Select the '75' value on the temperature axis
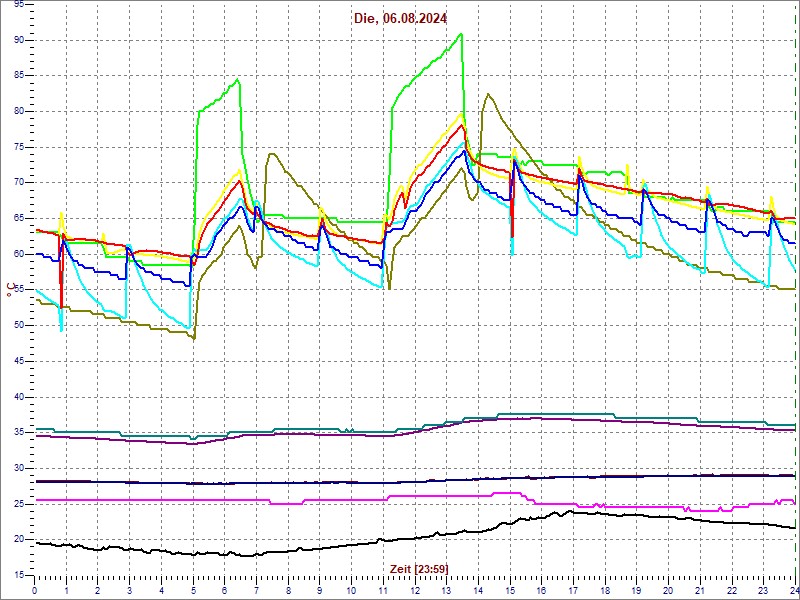The image size is (800, 600). [19, 147]
